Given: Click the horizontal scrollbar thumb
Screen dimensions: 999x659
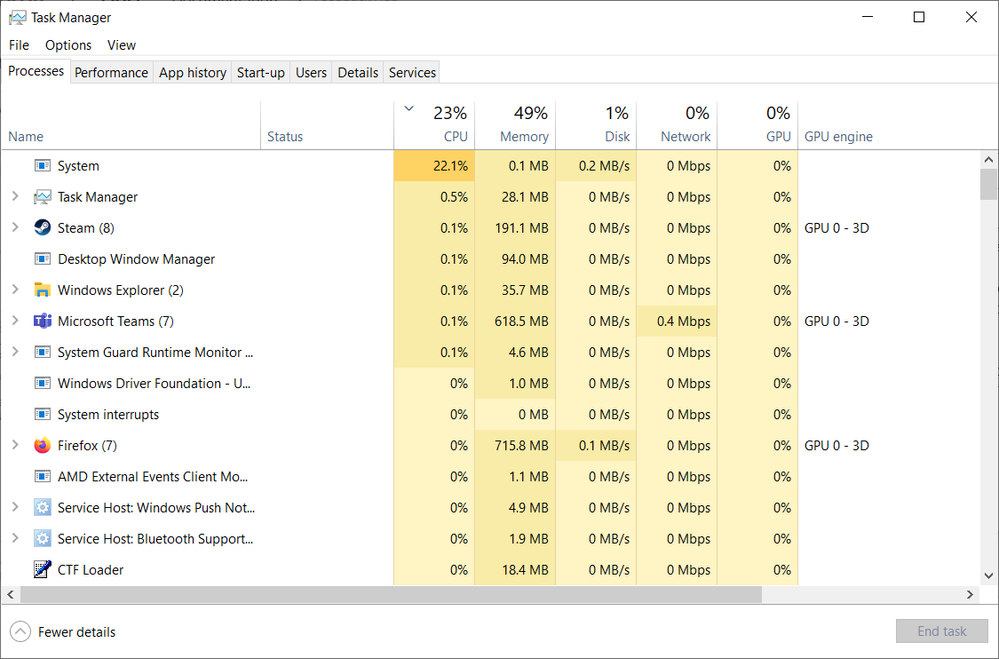Looking at the screenshot, I should 391,594.
